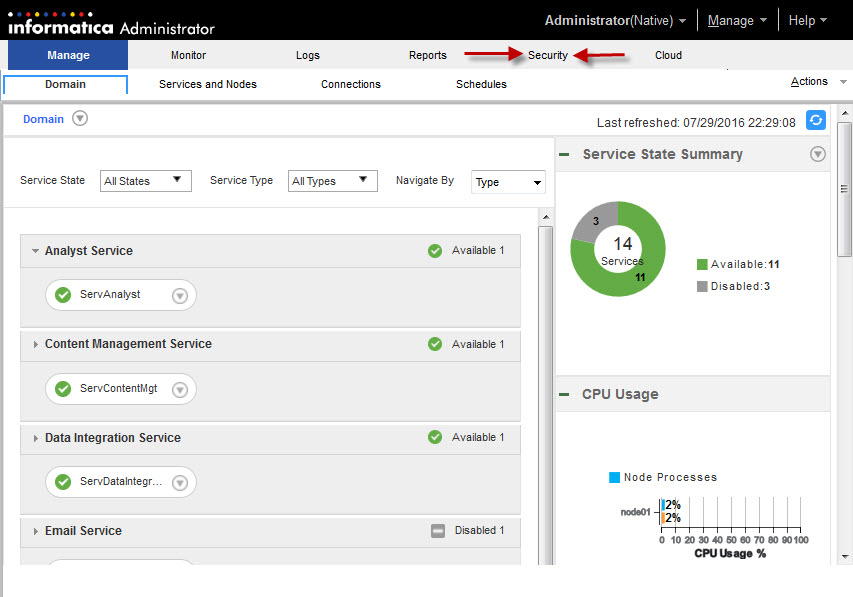Click Analyst Service available status icon

(435, 251)
